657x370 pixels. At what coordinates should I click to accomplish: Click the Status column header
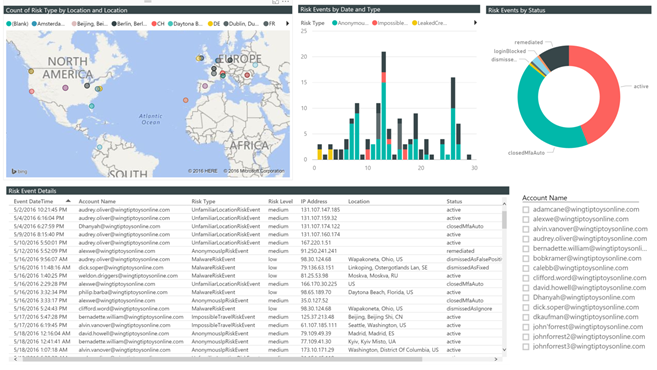[x=454, y=202]
